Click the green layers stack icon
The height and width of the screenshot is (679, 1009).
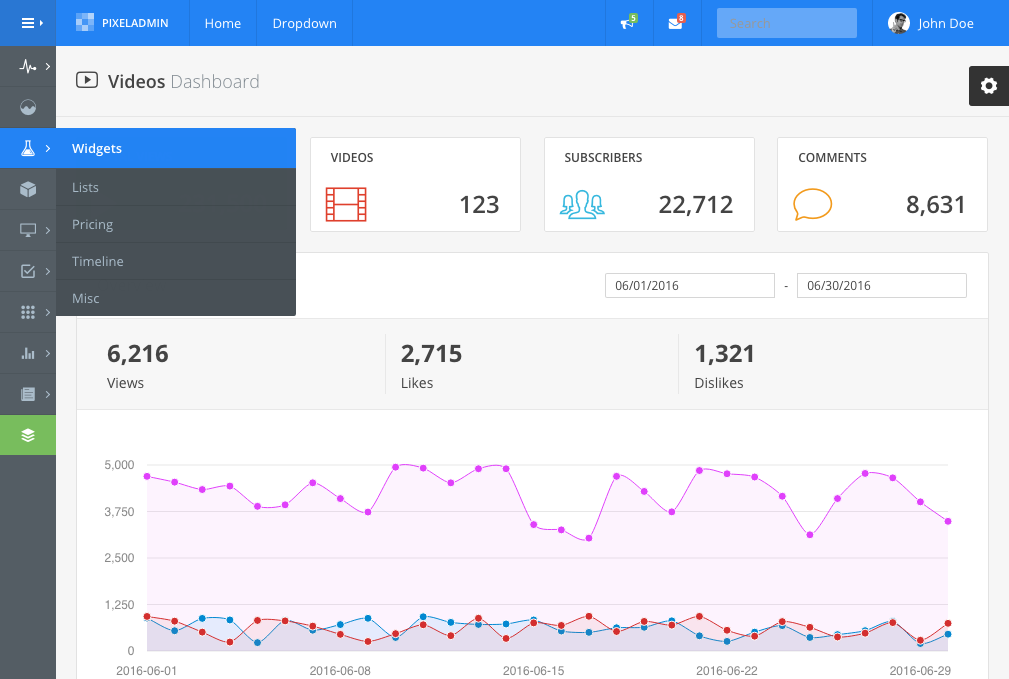[28, 435]
